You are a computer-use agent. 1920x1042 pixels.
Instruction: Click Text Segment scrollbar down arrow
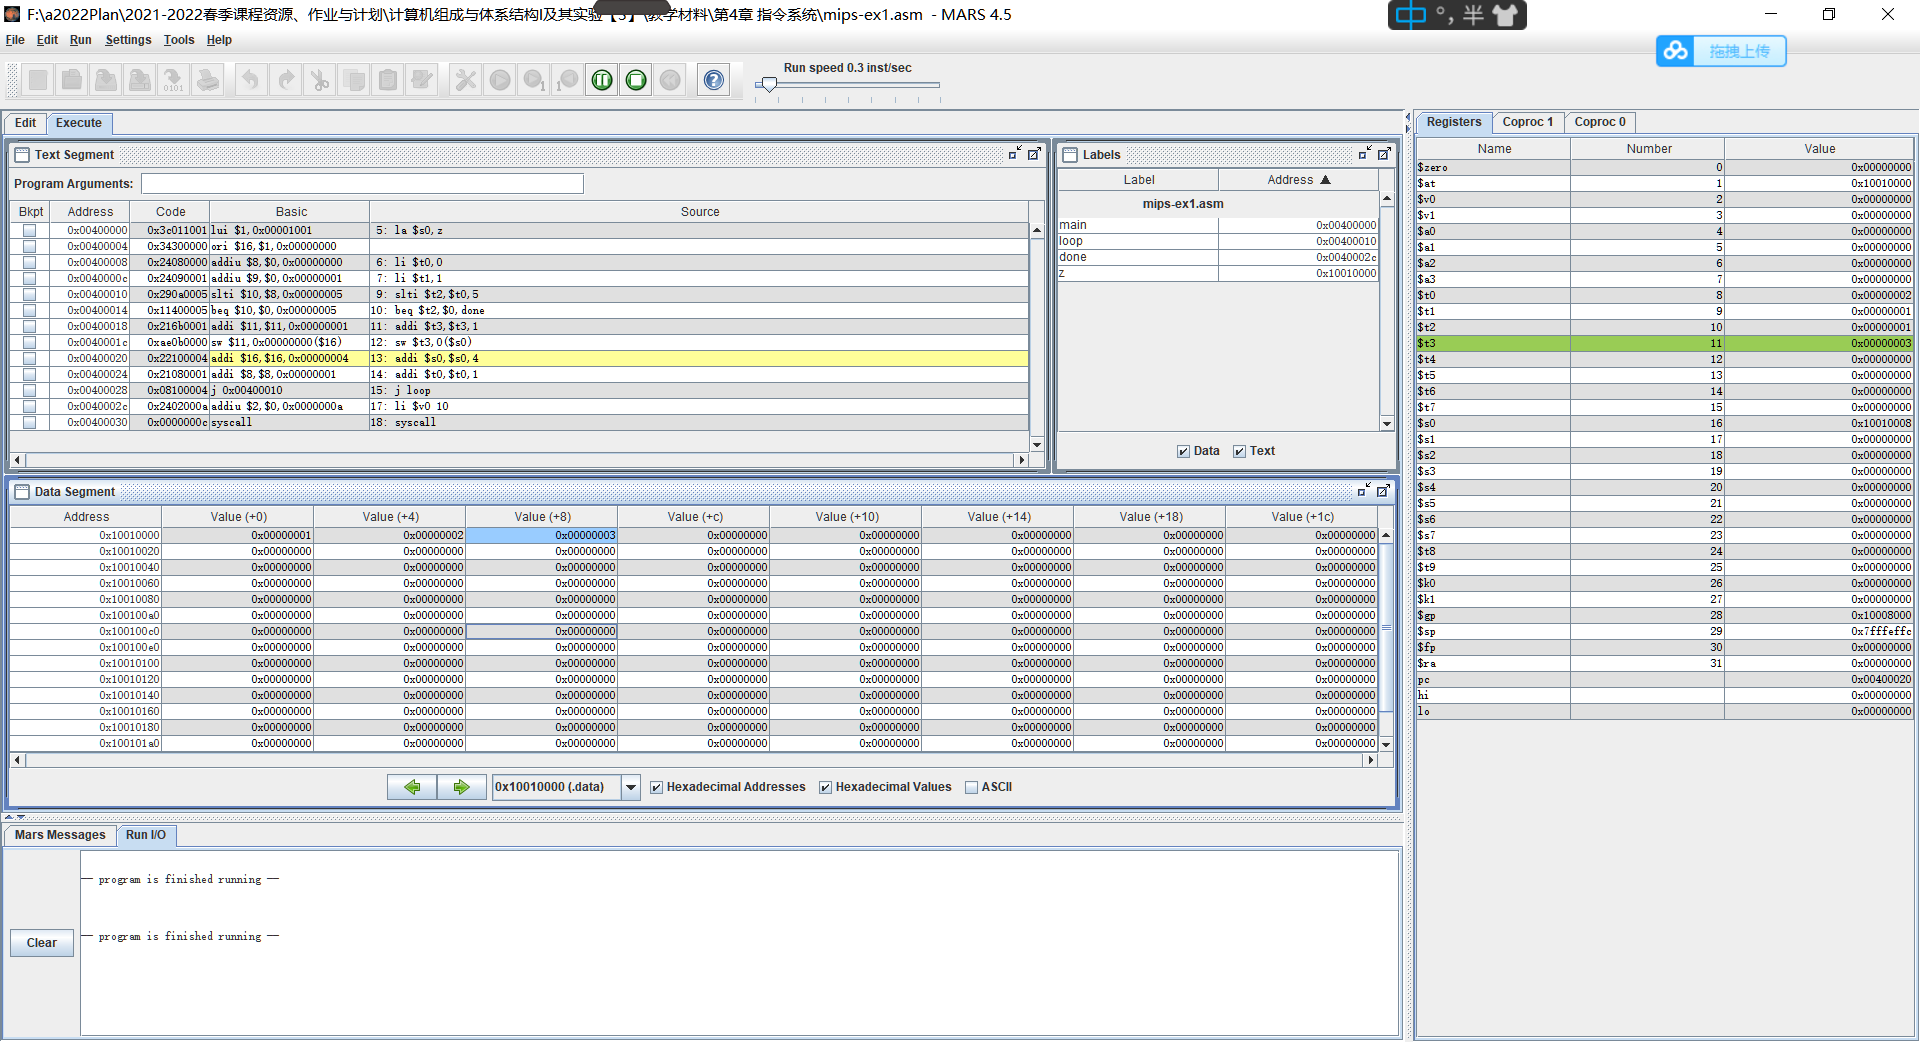[1037, 444]
